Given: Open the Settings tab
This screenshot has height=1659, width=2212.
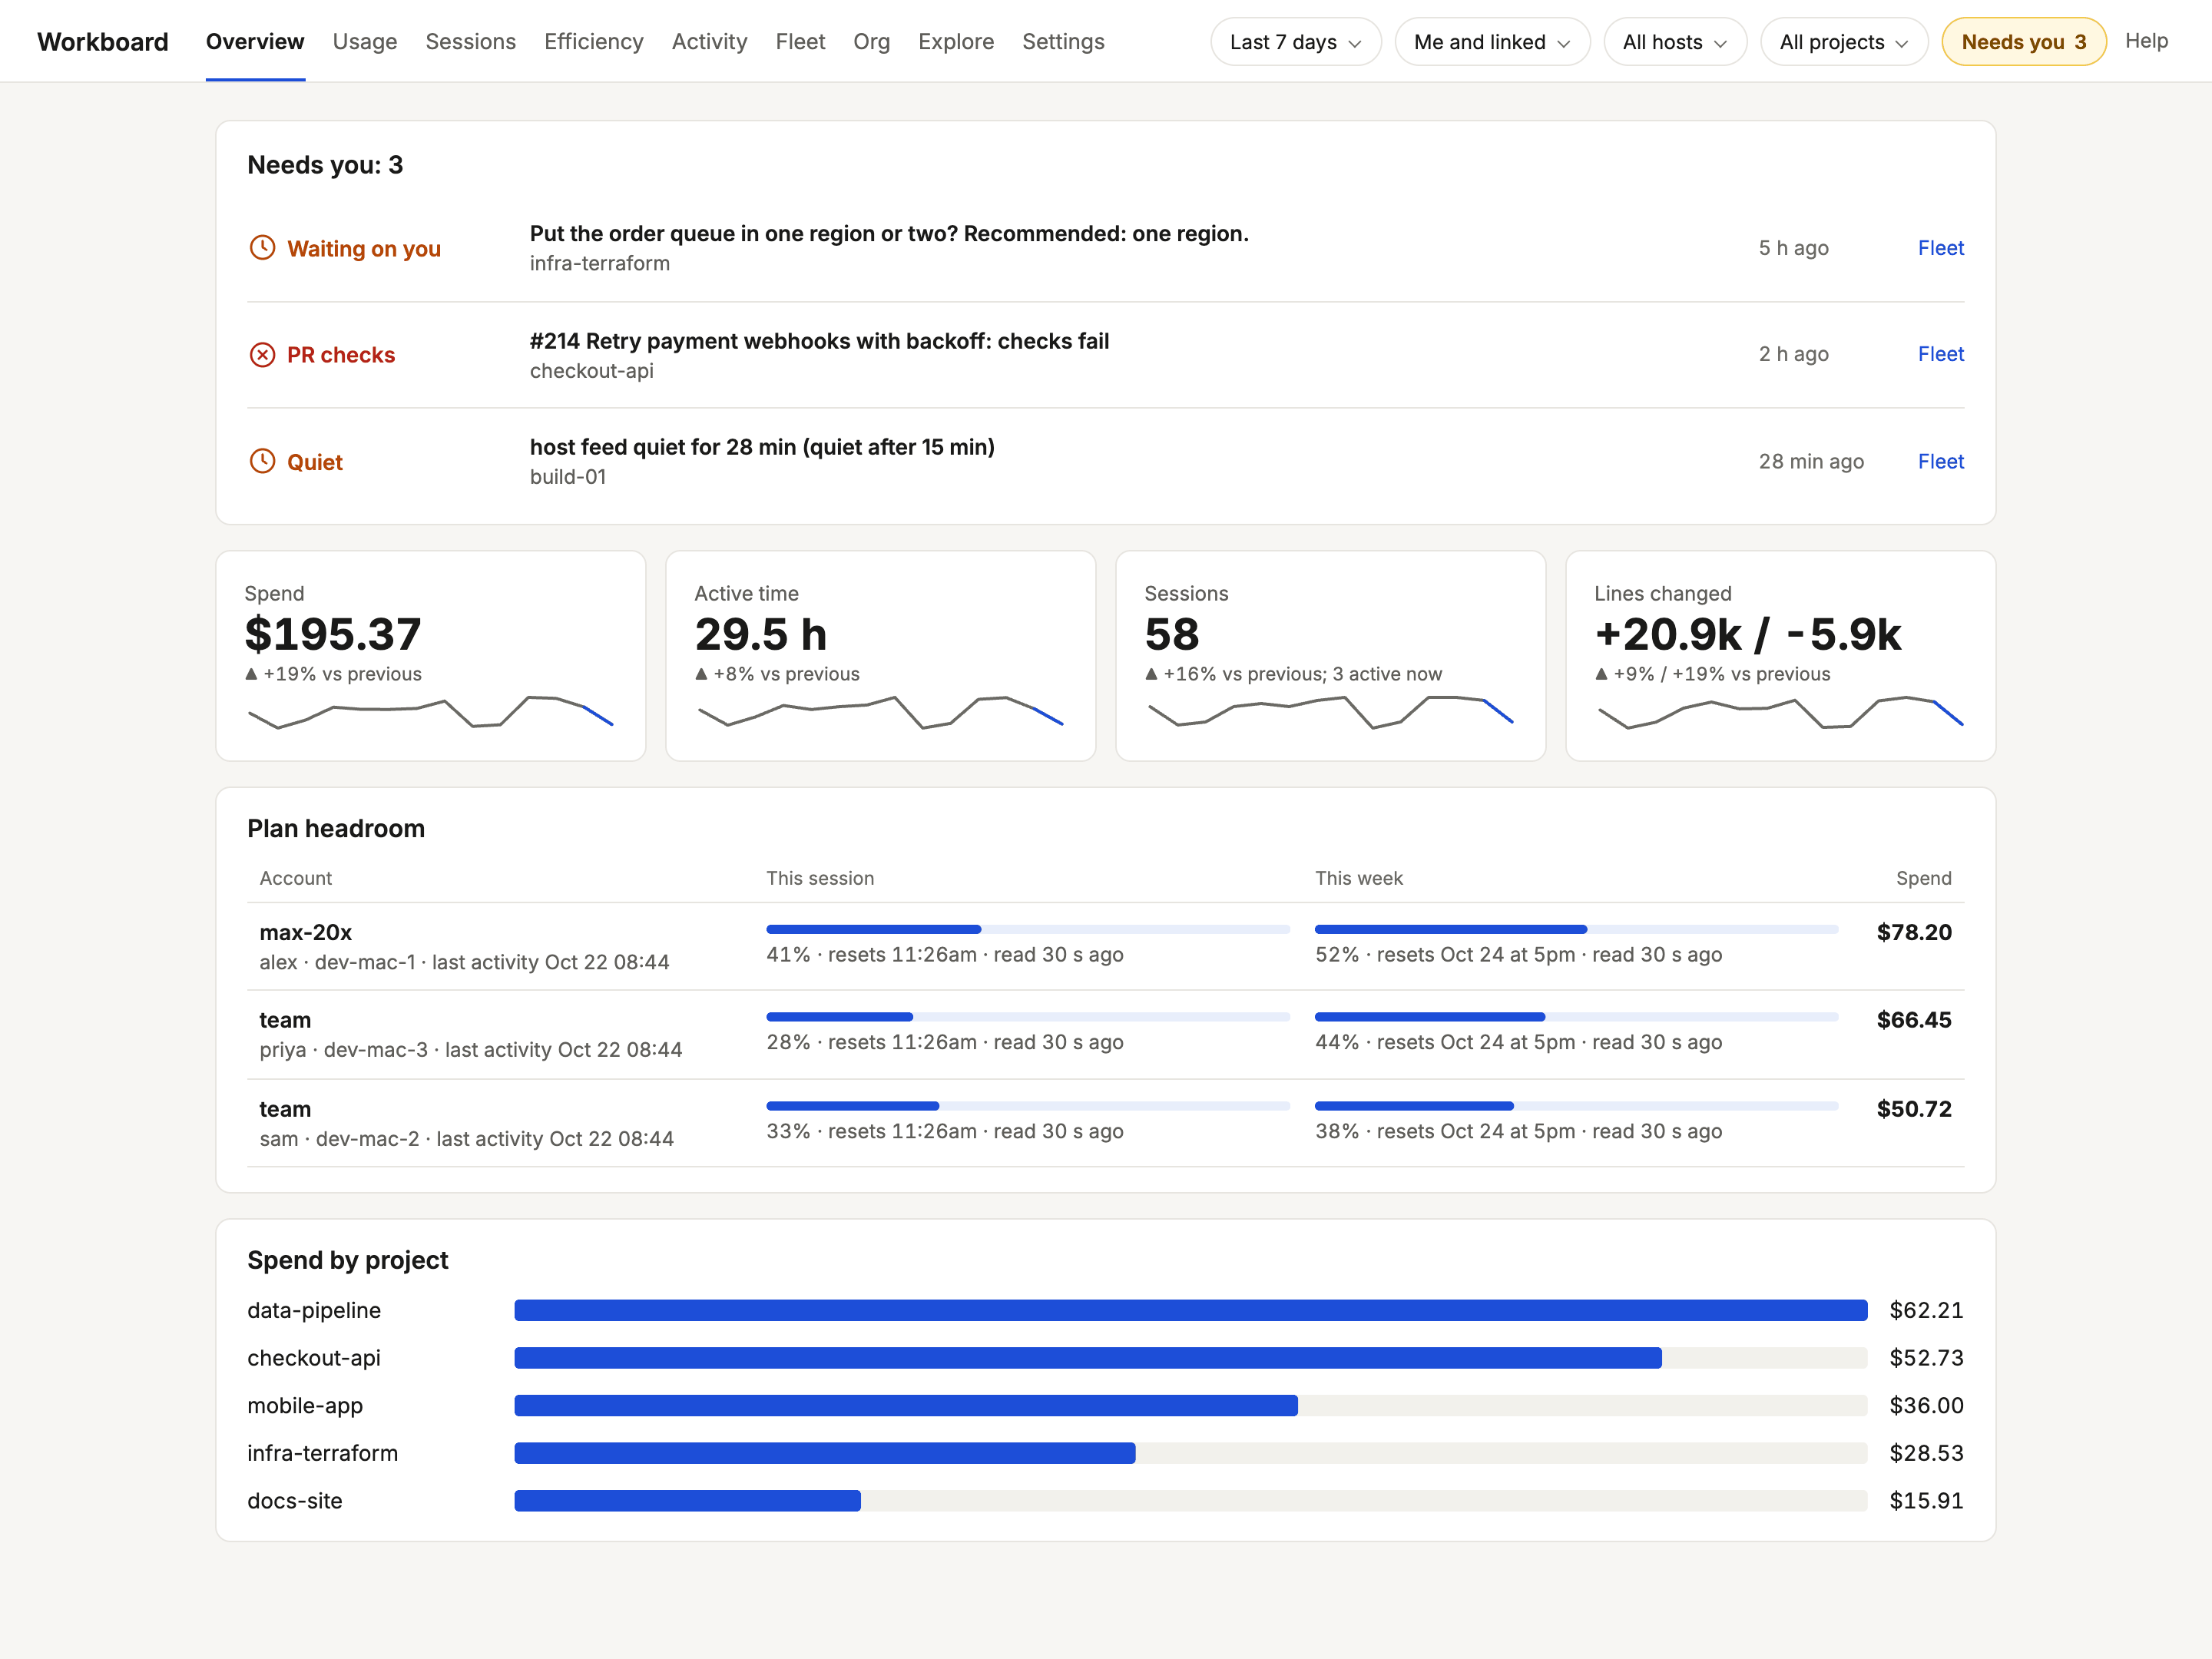Looking at the screenshot, I should click(x=1063, y=42).
